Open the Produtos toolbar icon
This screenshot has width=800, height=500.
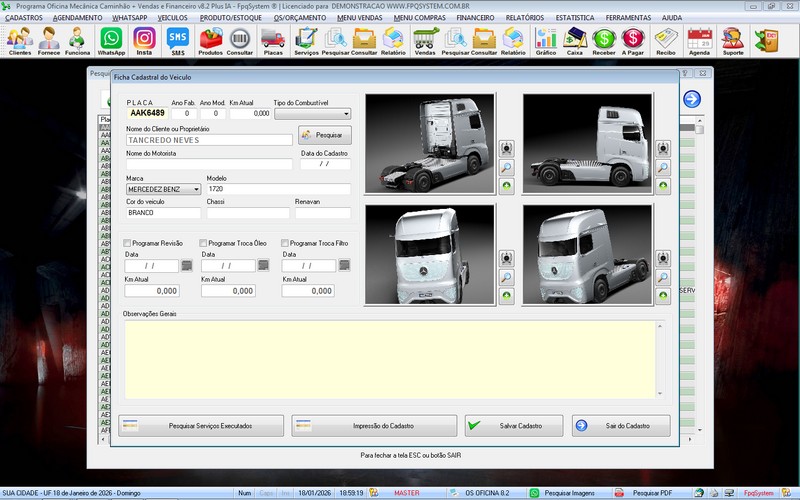pos(211,40)
